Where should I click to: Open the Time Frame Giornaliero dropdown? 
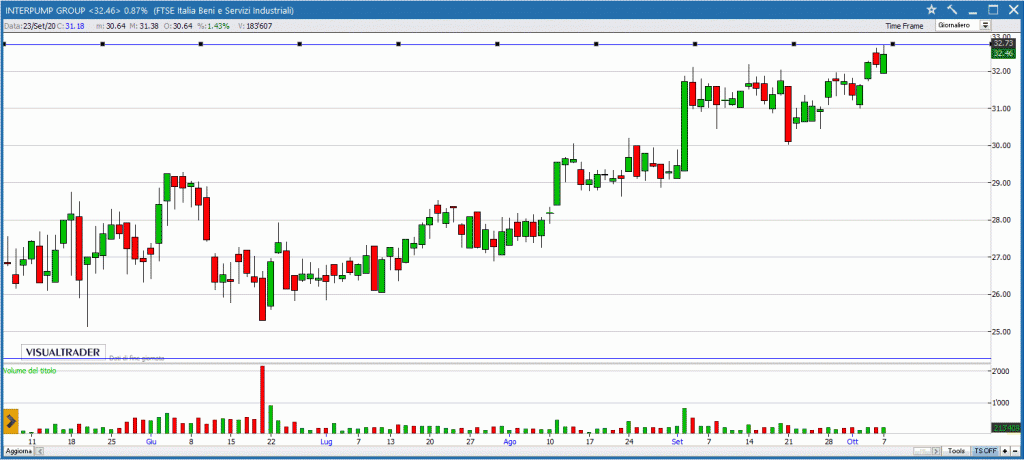click(963, 25)
